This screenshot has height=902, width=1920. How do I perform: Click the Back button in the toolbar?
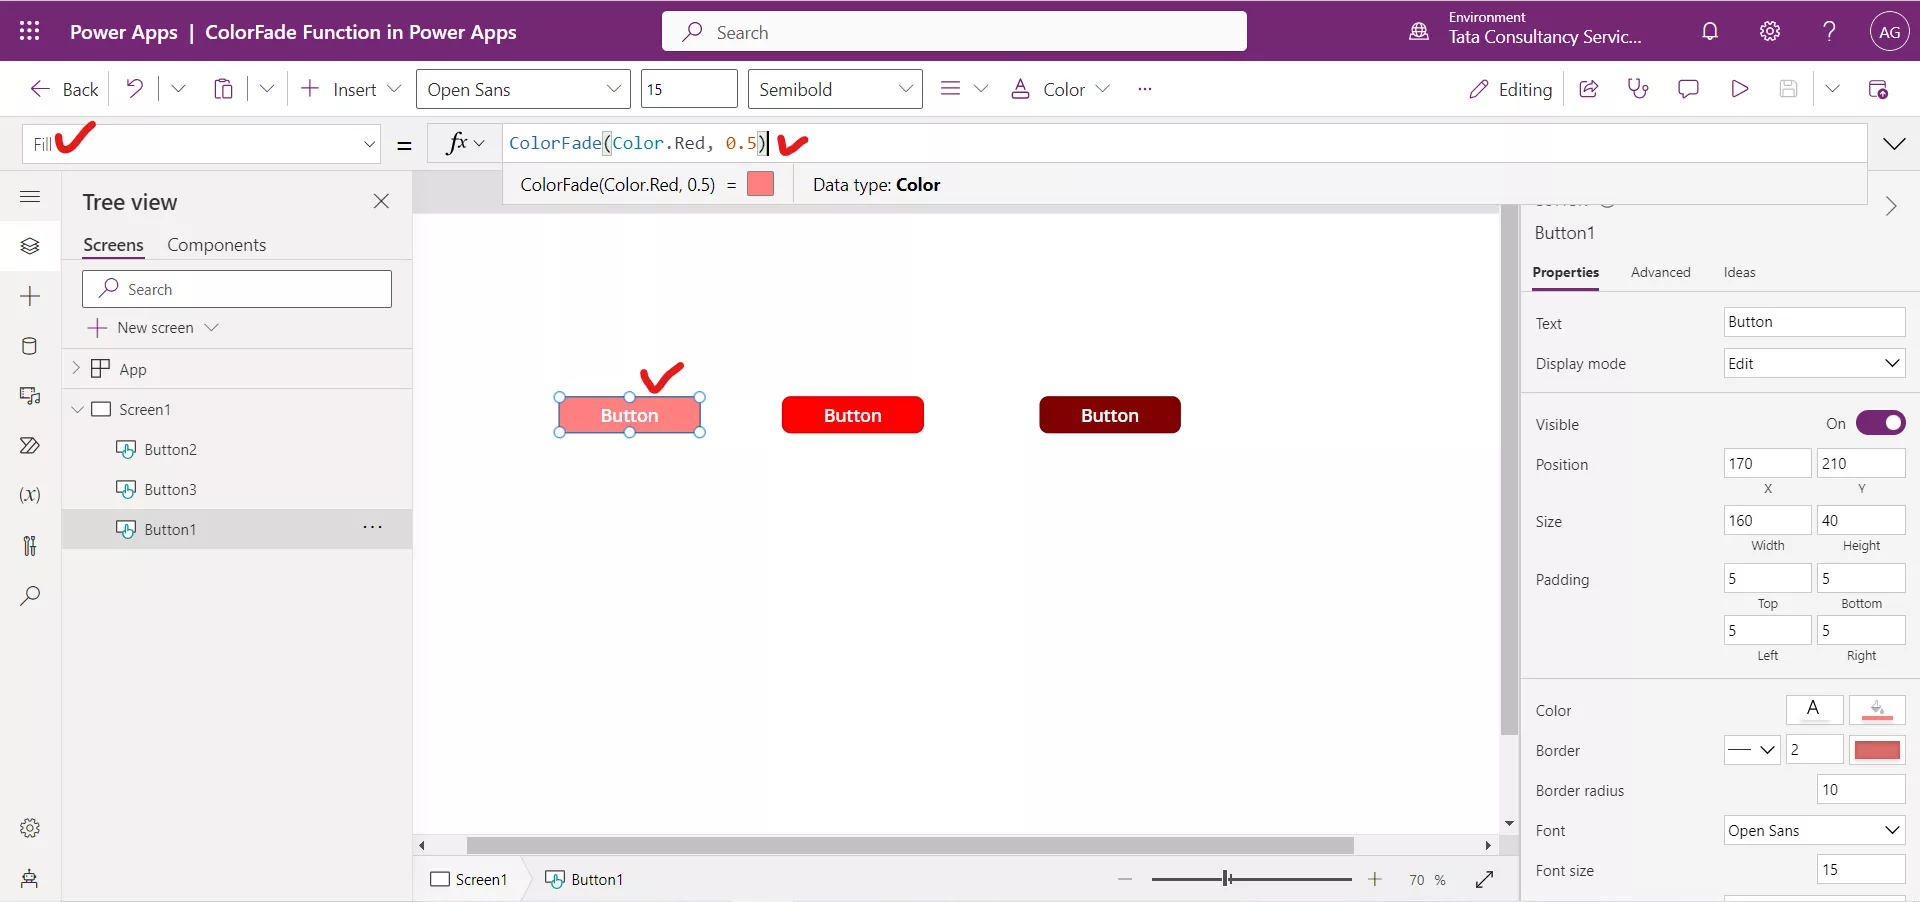[62, 89]
